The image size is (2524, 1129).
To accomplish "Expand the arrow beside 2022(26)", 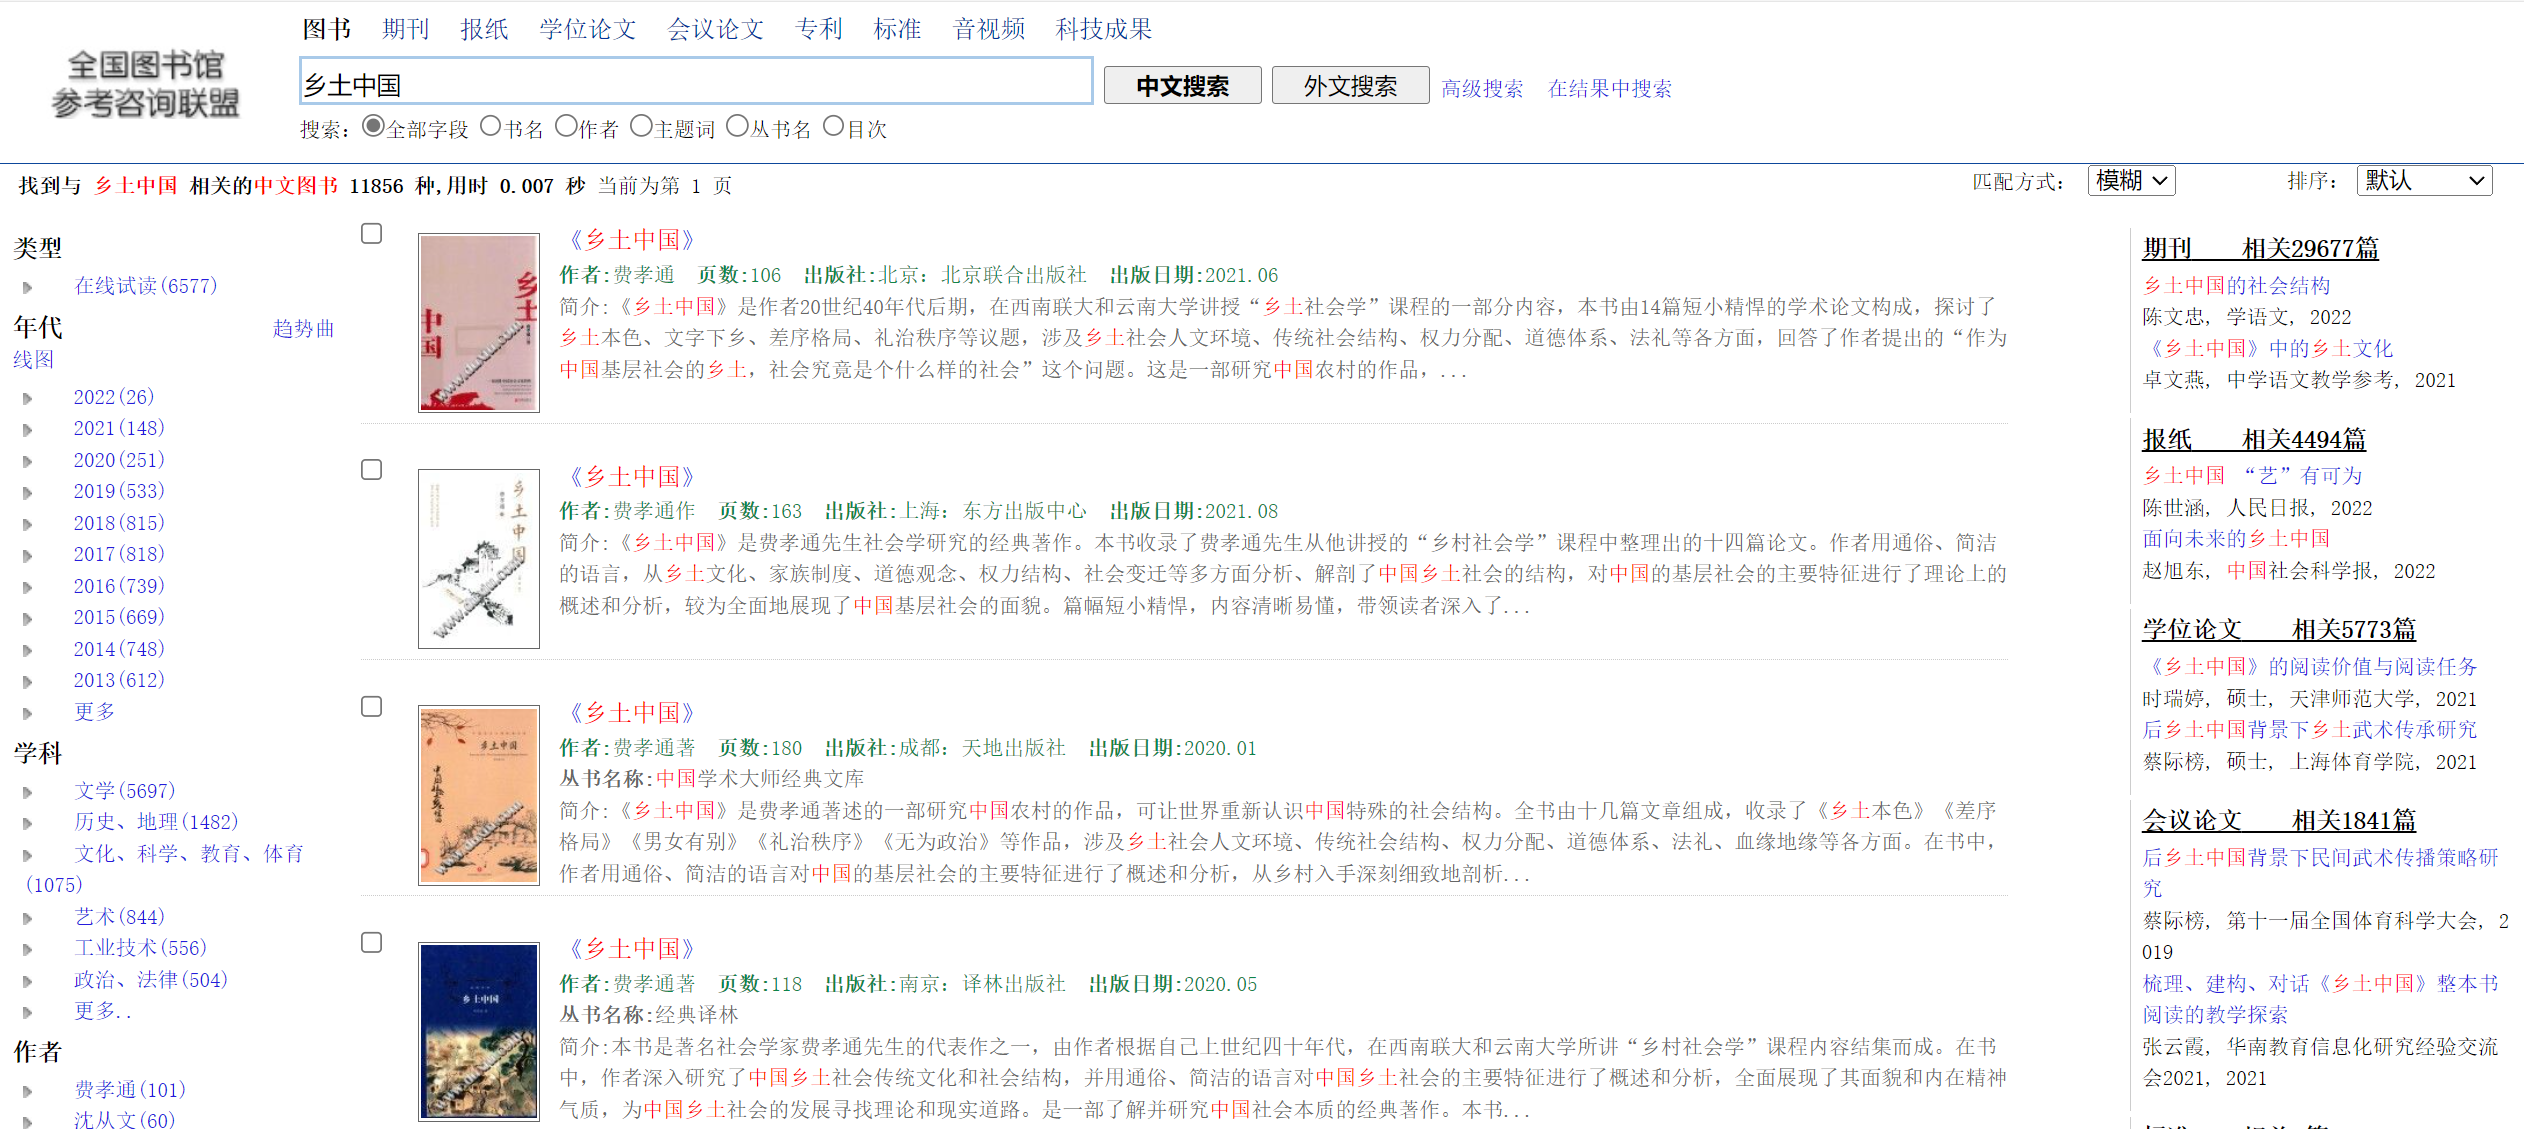I will 28,398.
